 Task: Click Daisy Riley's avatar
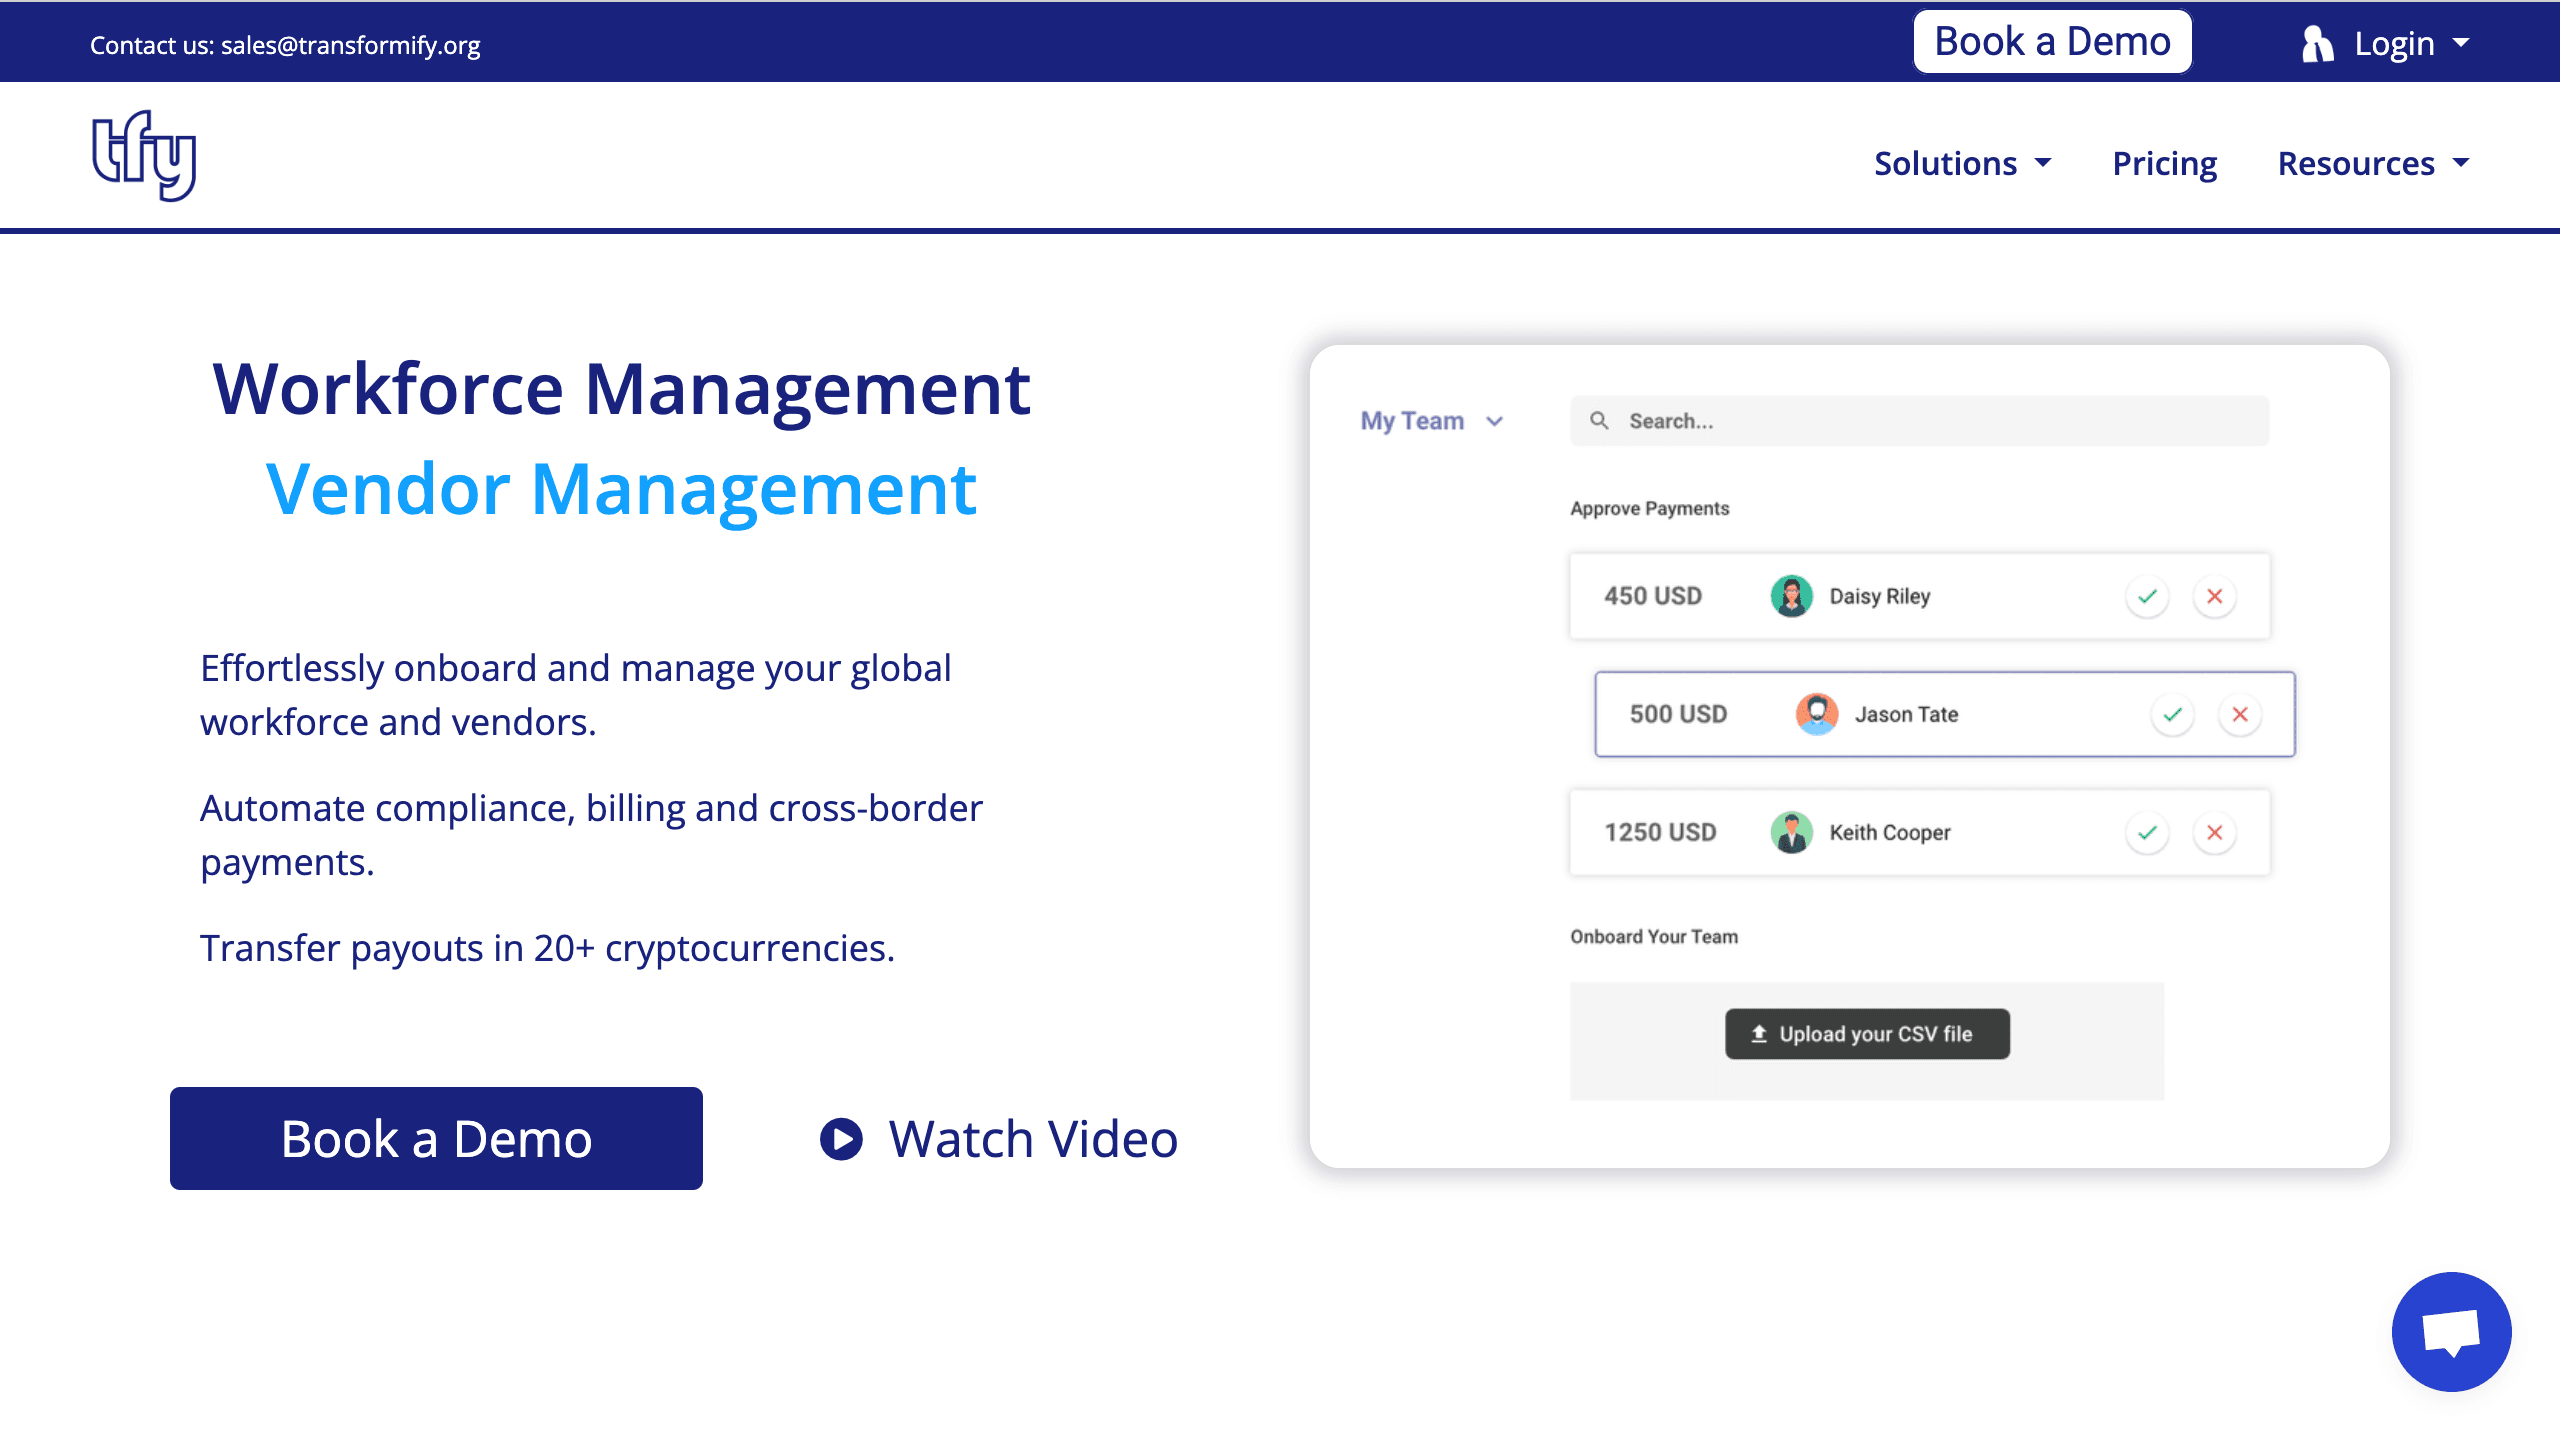tap(1791, 597)
